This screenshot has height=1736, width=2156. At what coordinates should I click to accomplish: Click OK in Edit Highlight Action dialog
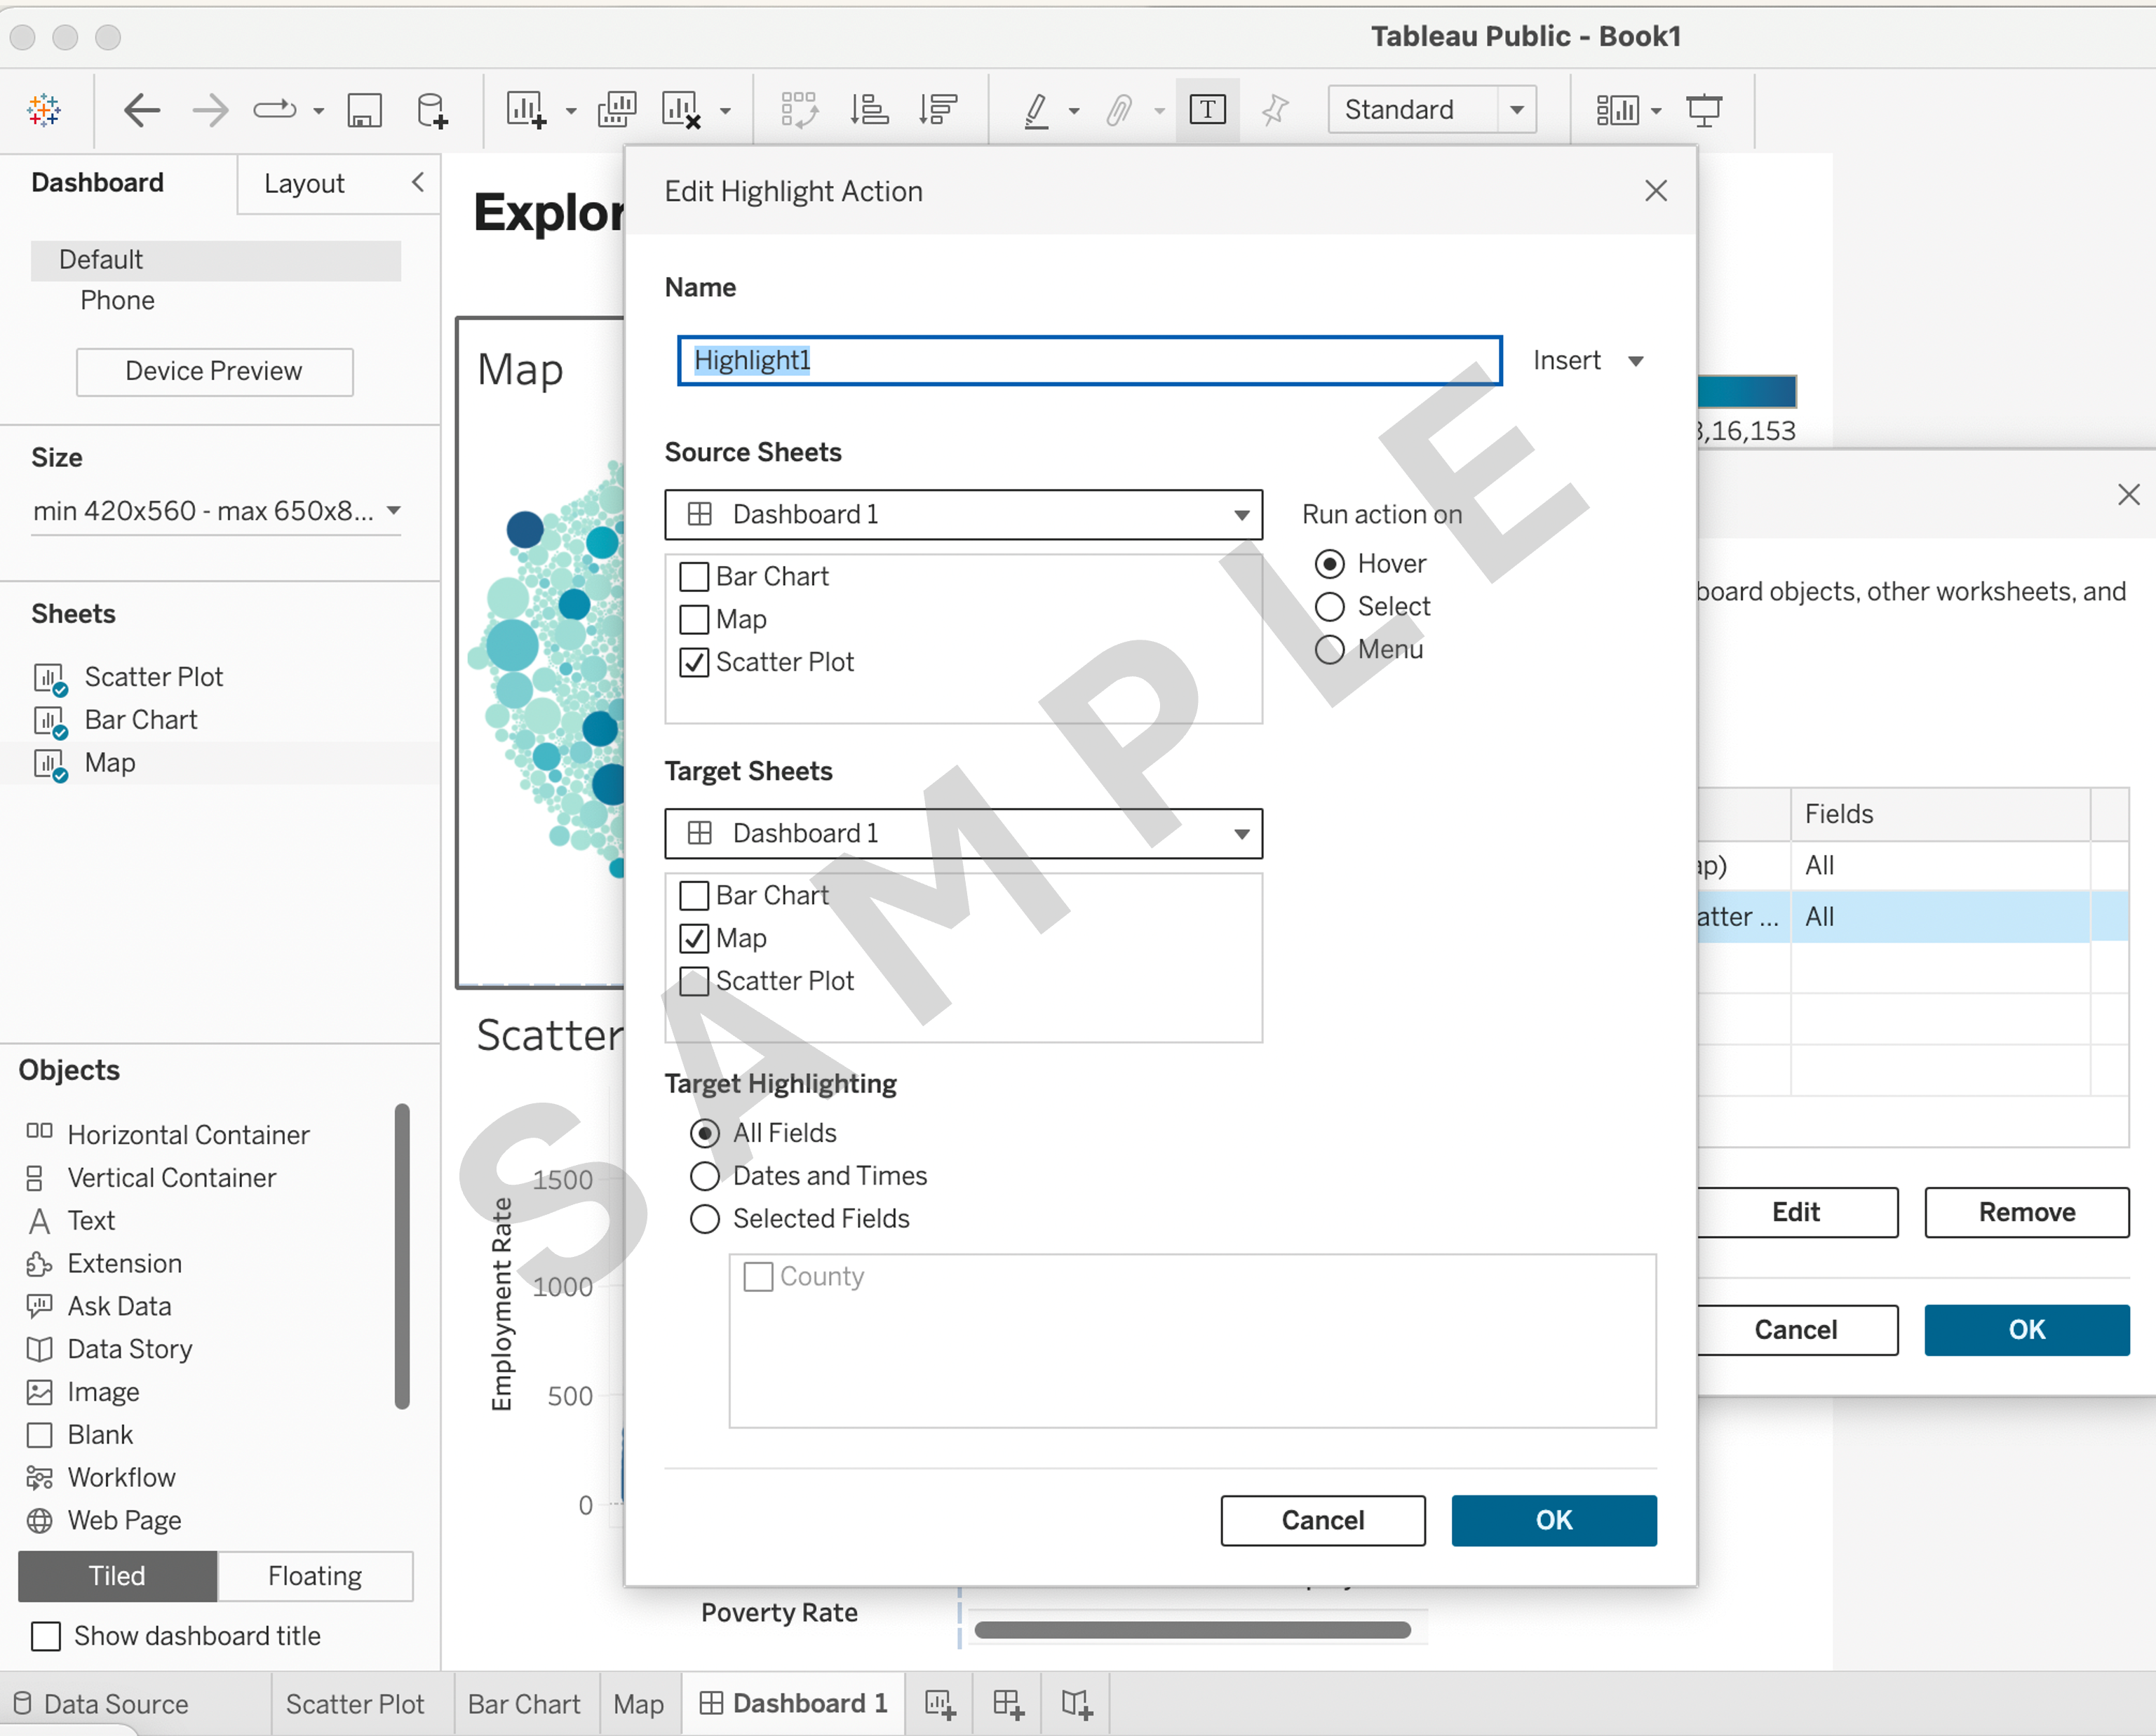[1553, 1520]
